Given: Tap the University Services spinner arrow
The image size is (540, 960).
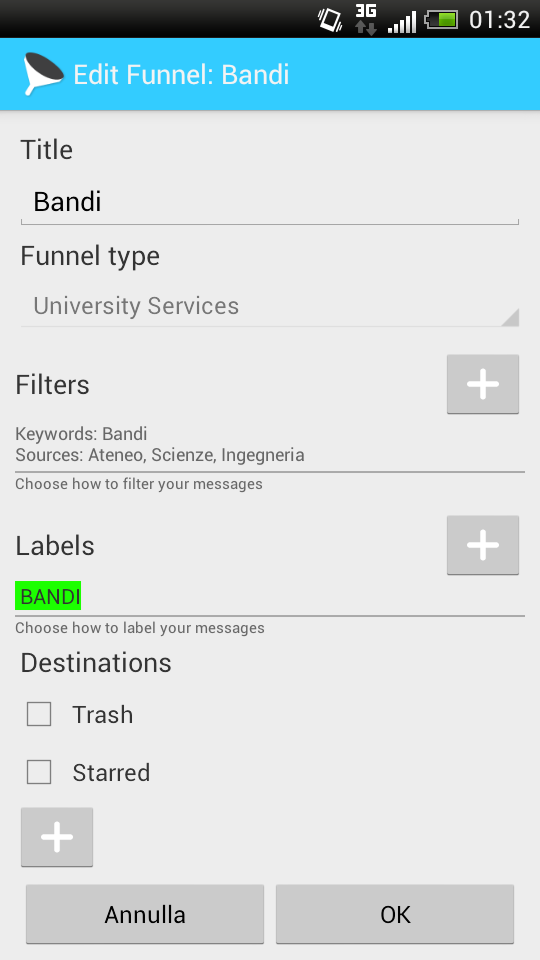Looking at the screenshot, I should pos(509,317).
